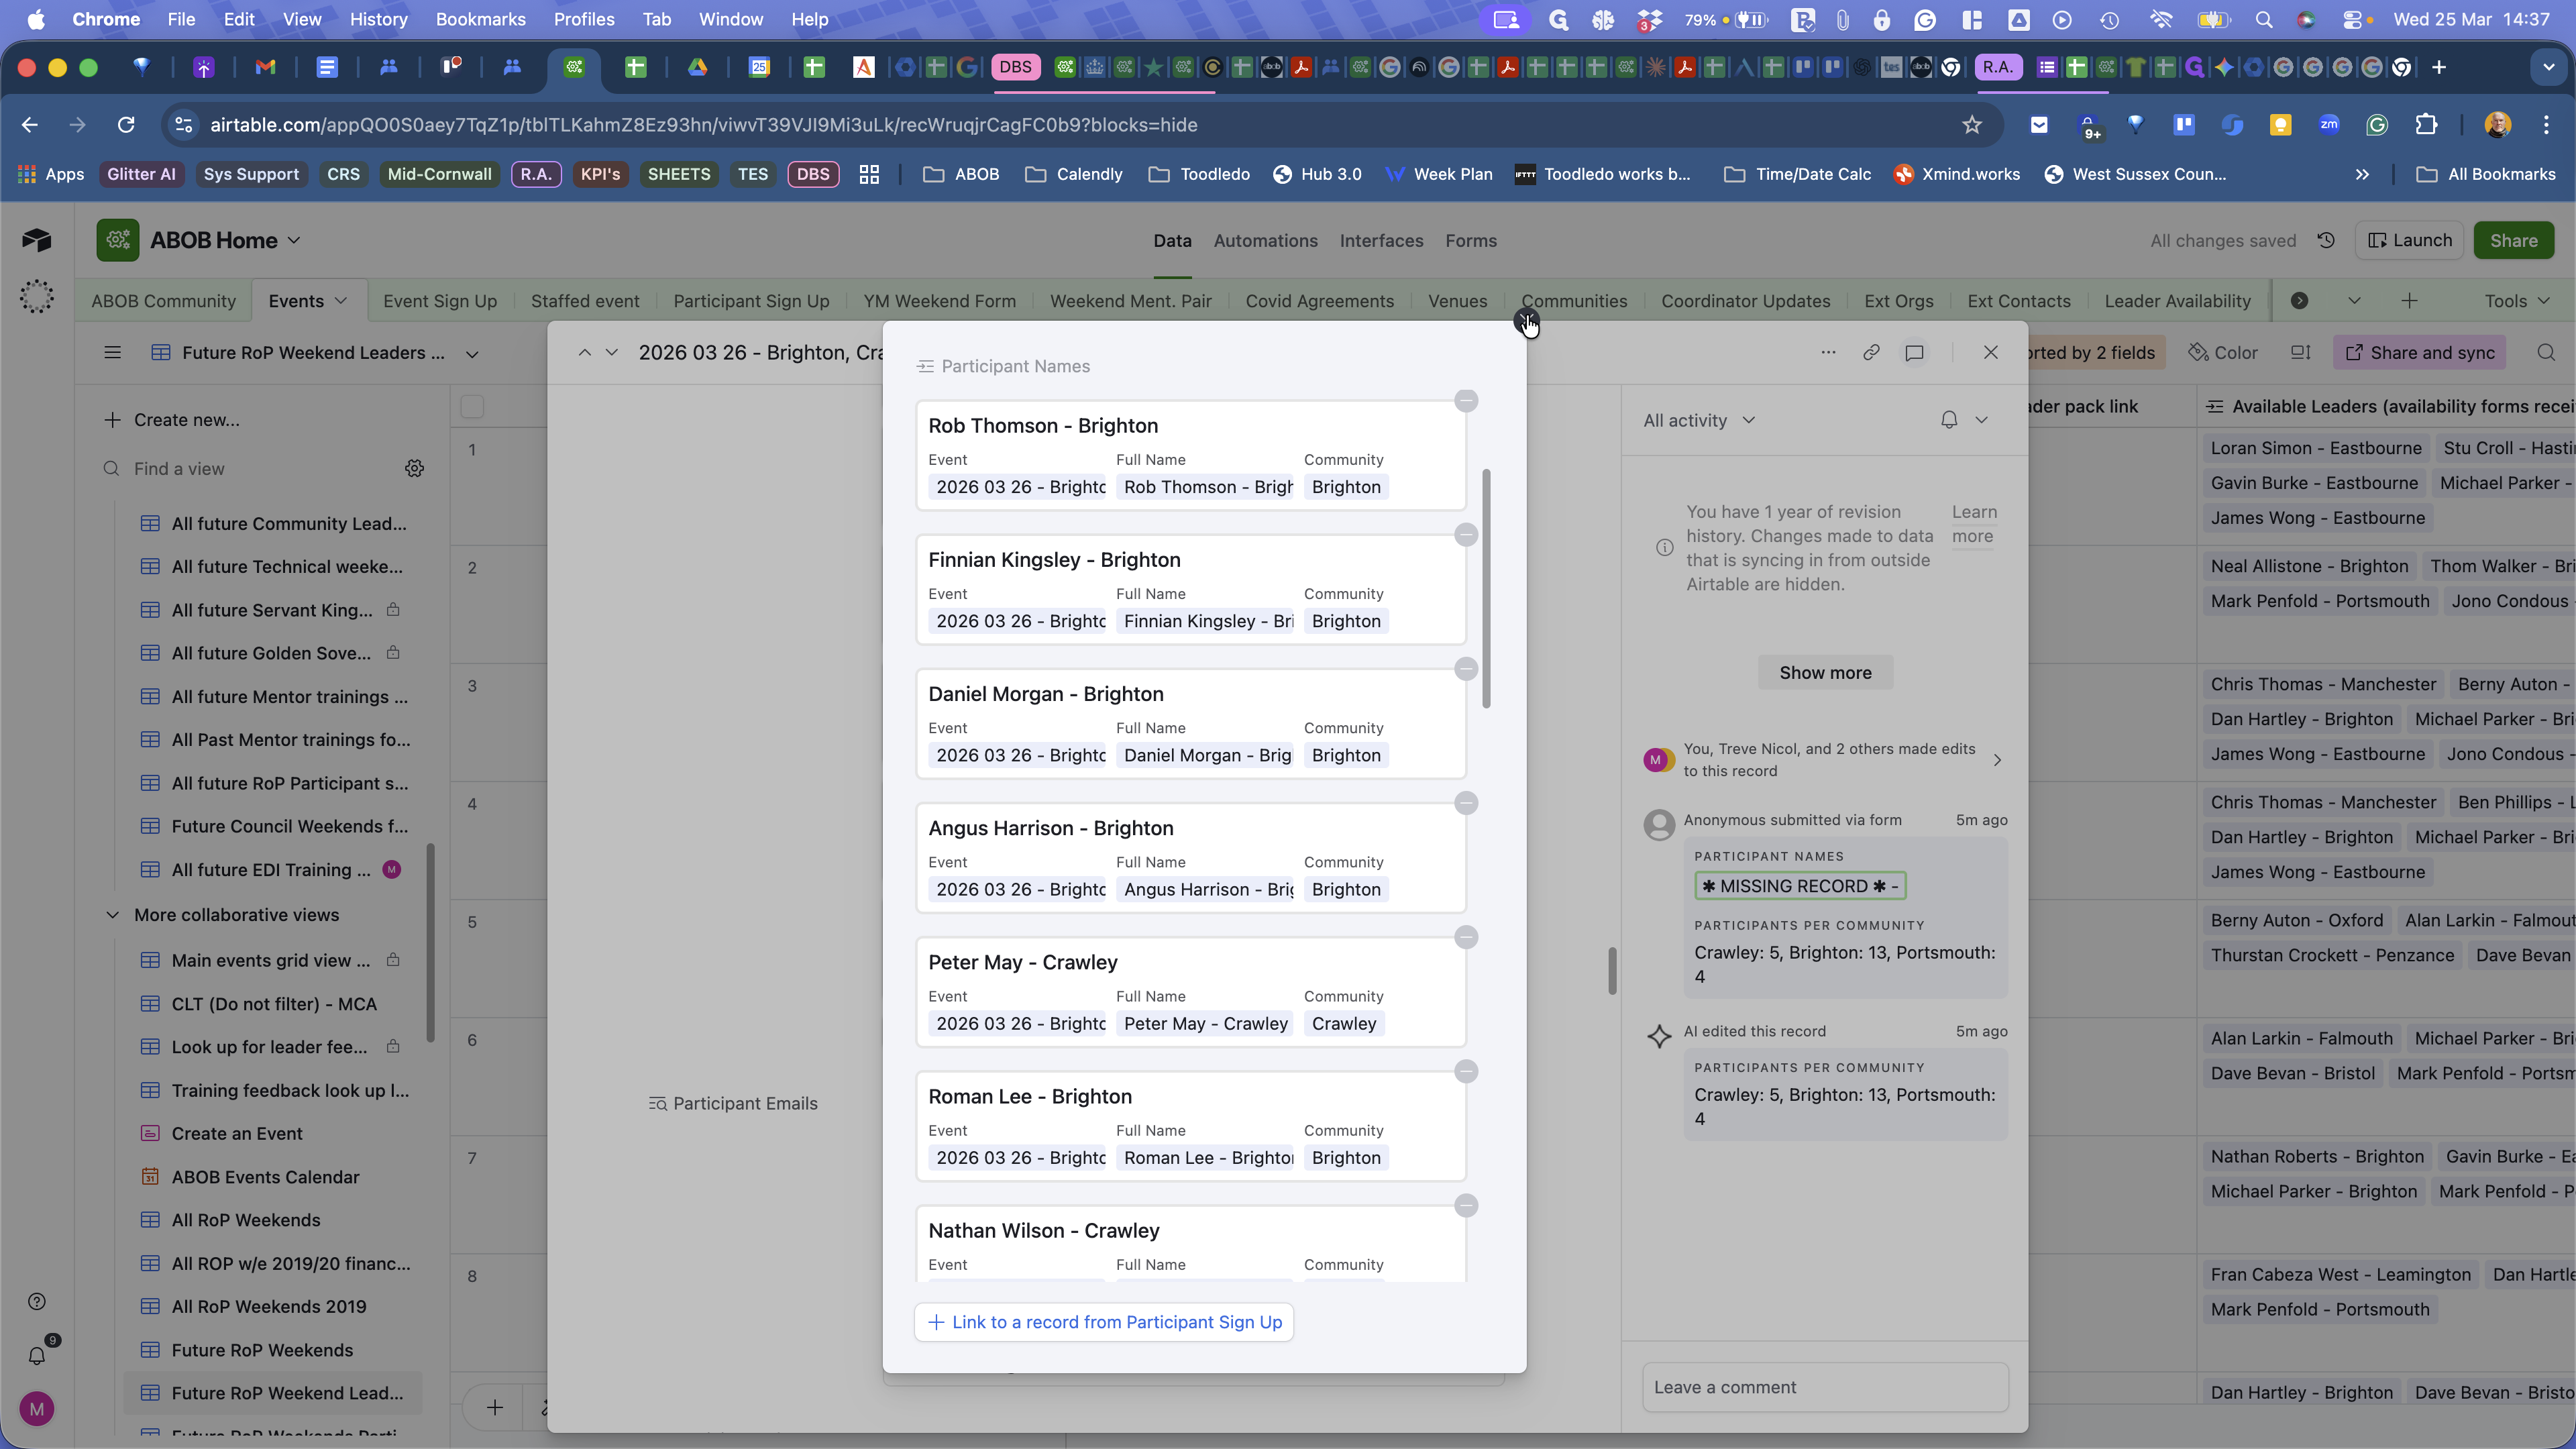Open the Automations tab
Viewport: 2576px width, 1449px height.
click(x=1265, y=240)
